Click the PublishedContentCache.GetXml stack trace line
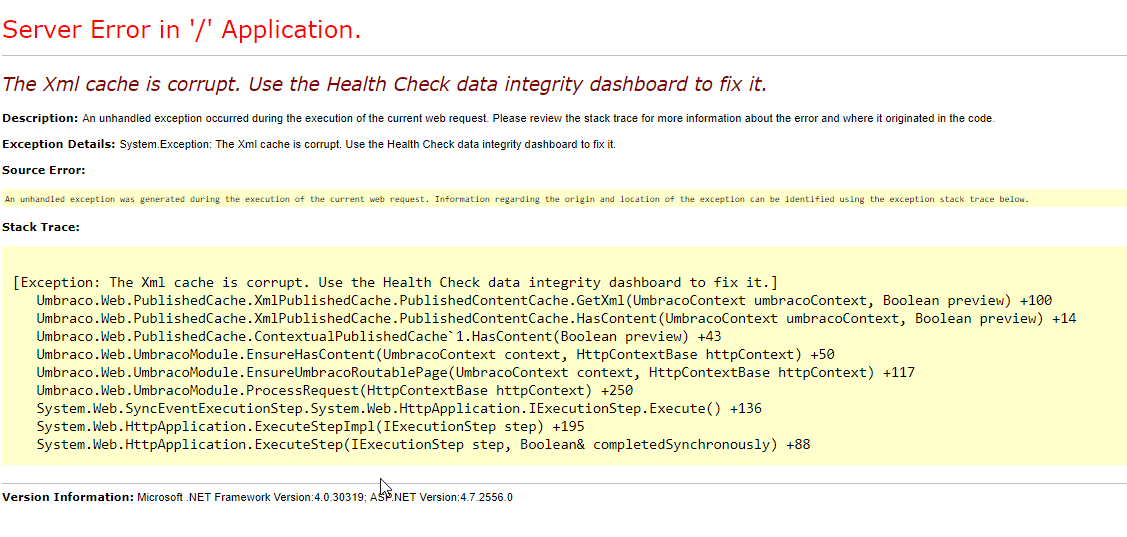 tap(544, 301)
